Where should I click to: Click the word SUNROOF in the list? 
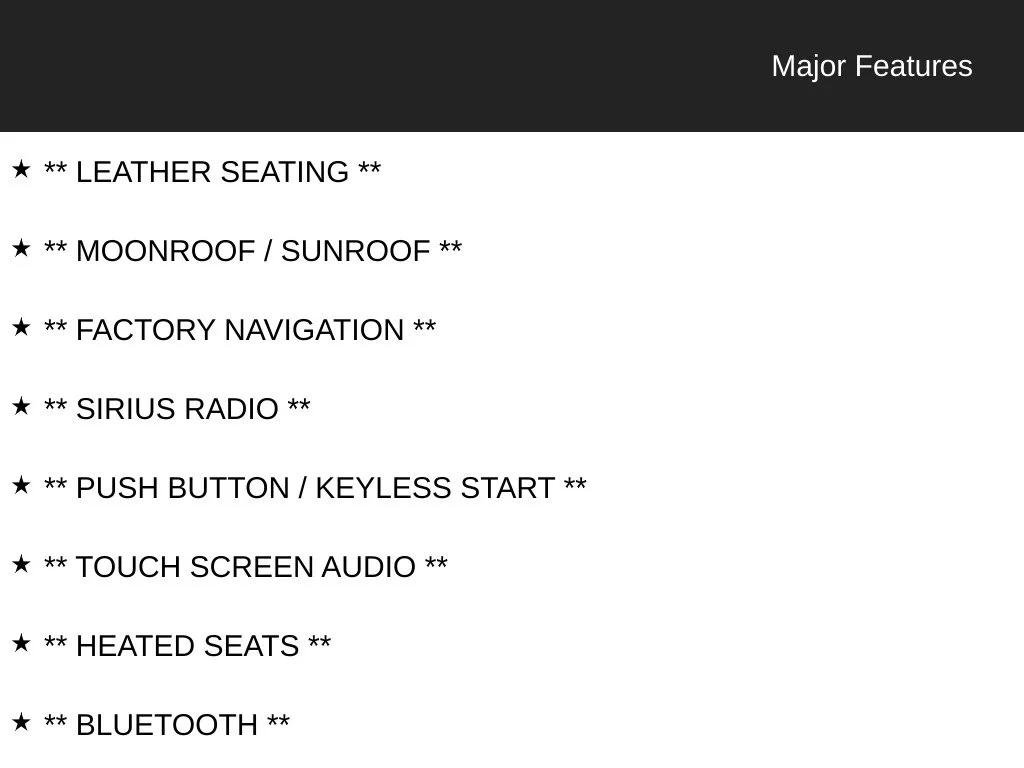coord(355,251)
